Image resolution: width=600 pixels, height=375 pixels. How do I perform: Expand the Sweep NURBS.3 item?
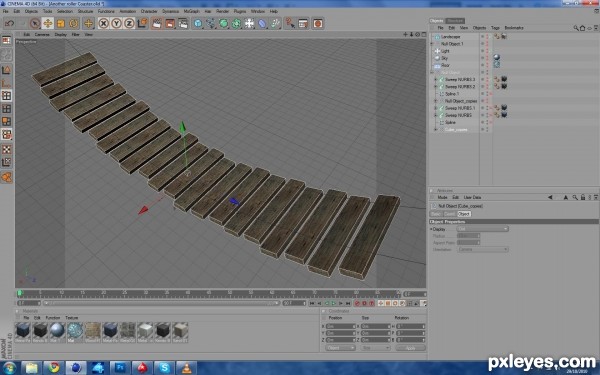pos(435,80)
